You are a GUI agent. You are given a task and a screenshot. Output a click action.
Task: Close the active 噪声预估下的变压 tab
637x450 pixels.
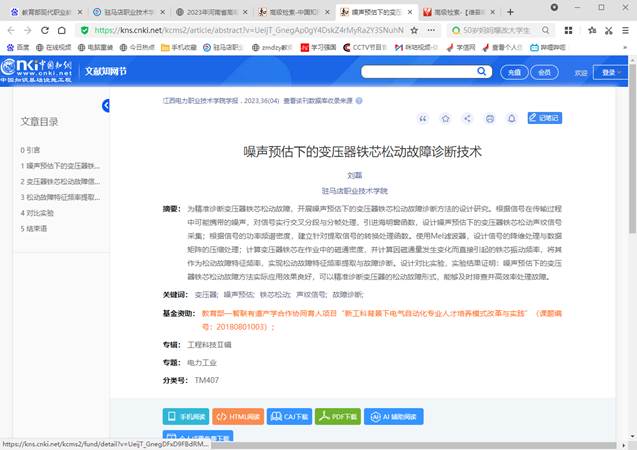point(410,12)
